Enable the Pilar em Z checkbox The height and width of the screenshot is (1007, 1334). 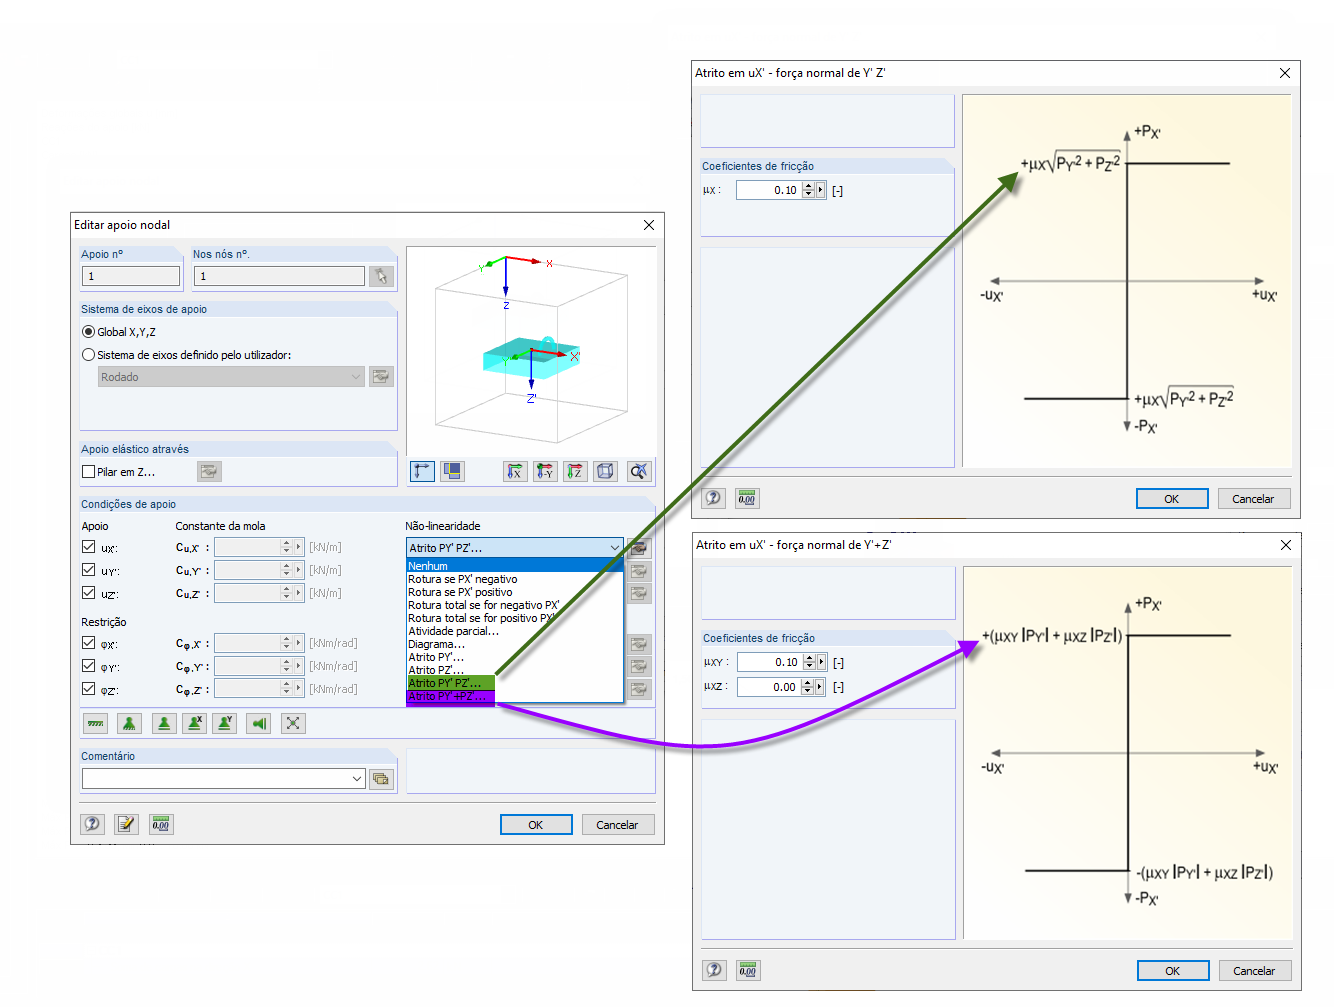pos(89,472)
